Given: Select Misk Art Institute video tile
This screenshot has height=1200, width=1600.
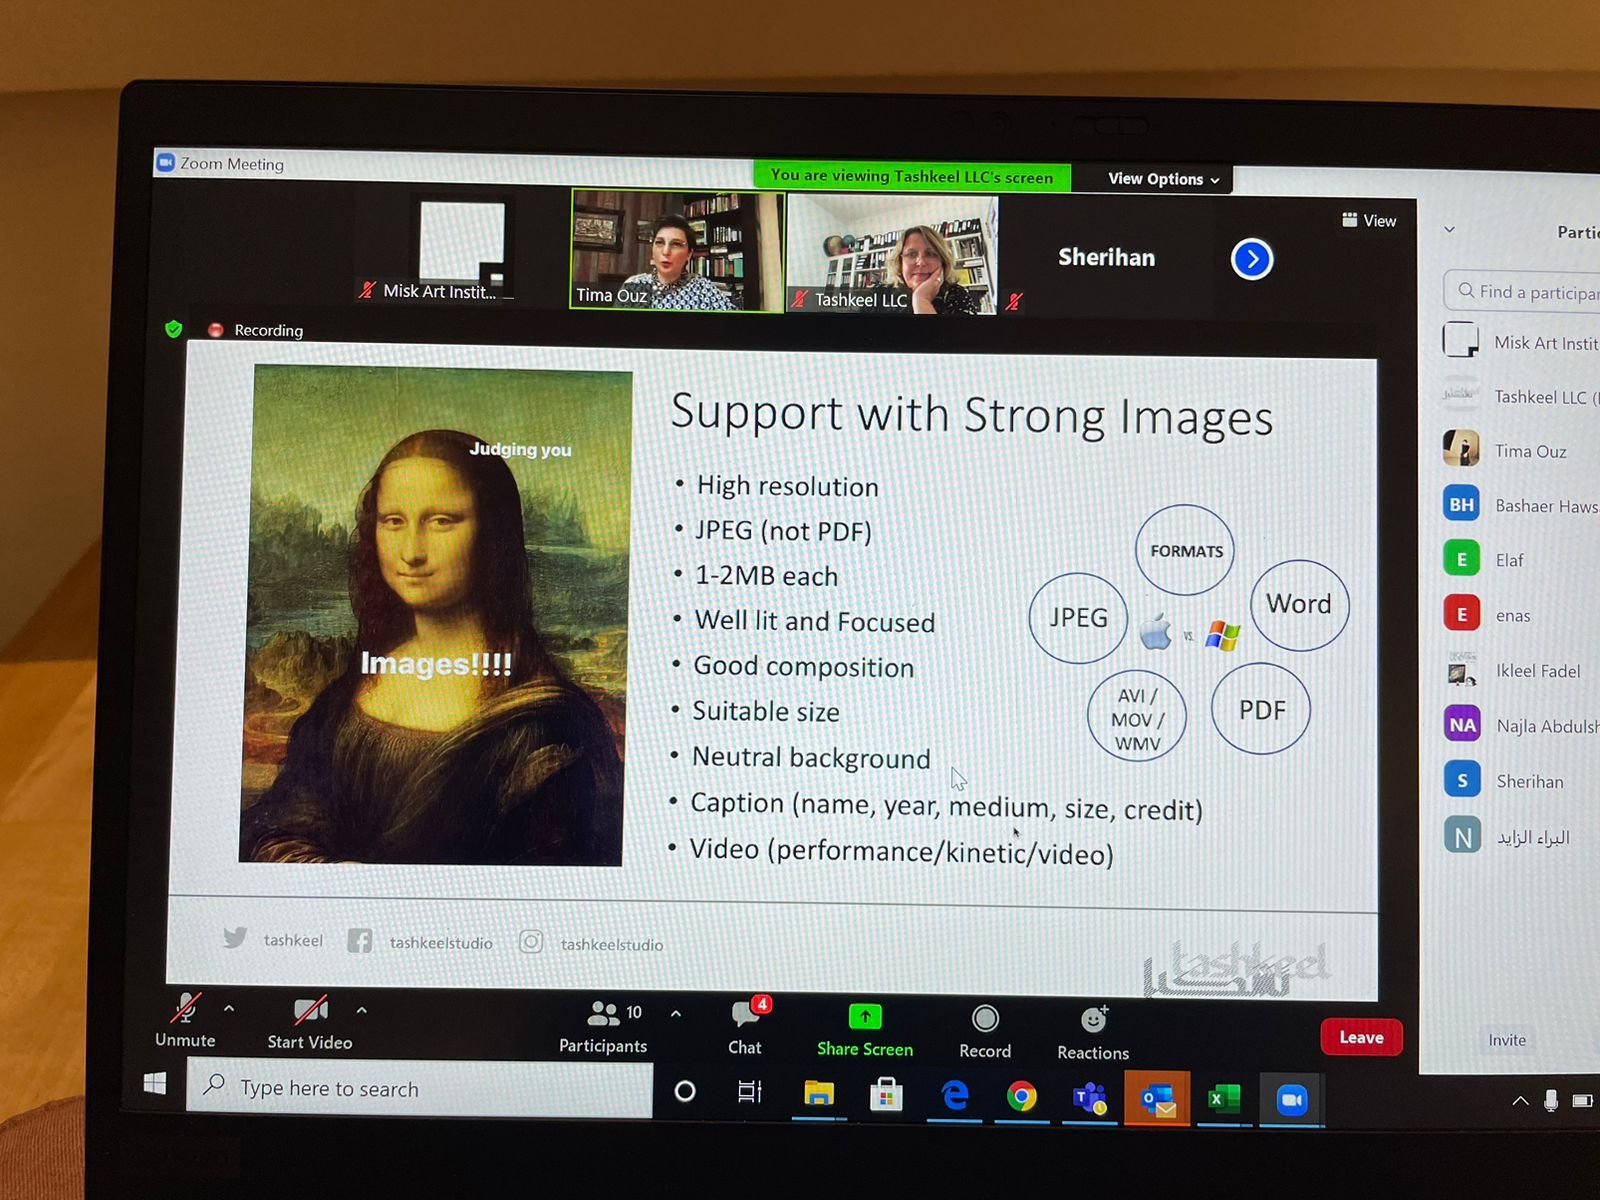Looking at the screenshot, I should coord(461,247).
